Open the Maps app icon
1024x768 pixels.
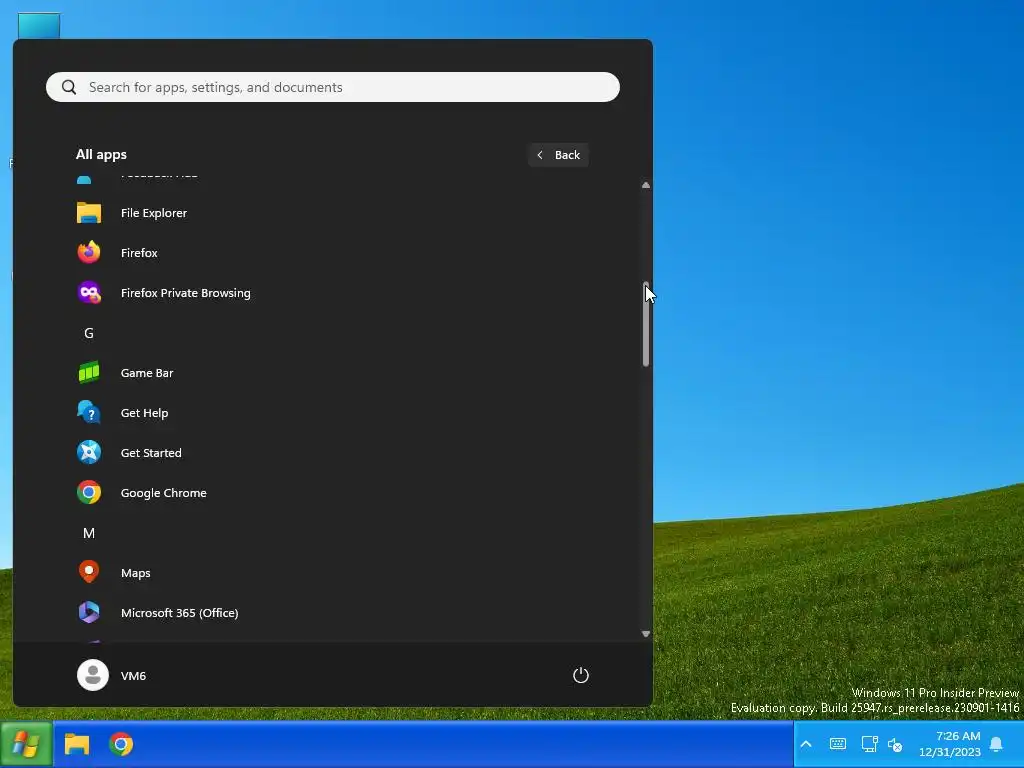tap(89, 572)
